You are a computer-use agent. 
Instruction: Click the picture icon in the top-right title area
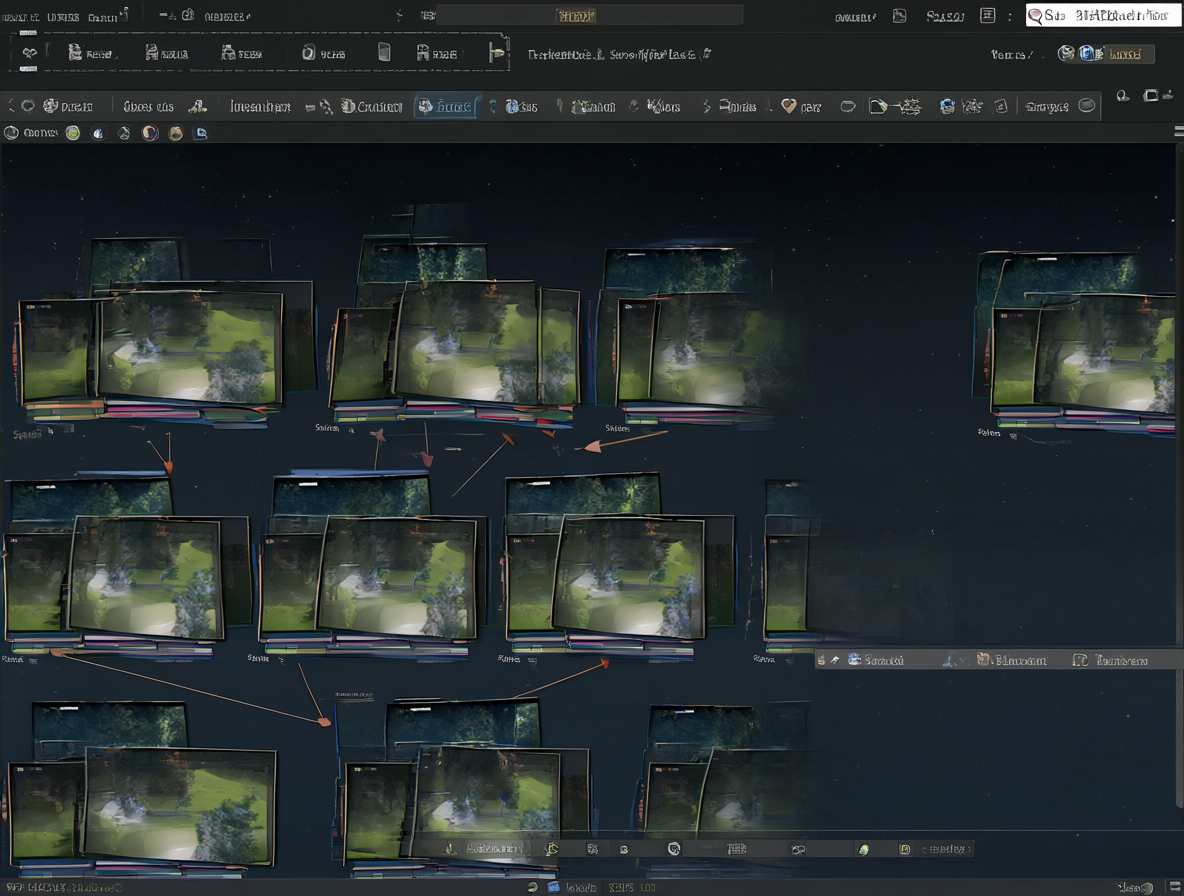point(899,16)
